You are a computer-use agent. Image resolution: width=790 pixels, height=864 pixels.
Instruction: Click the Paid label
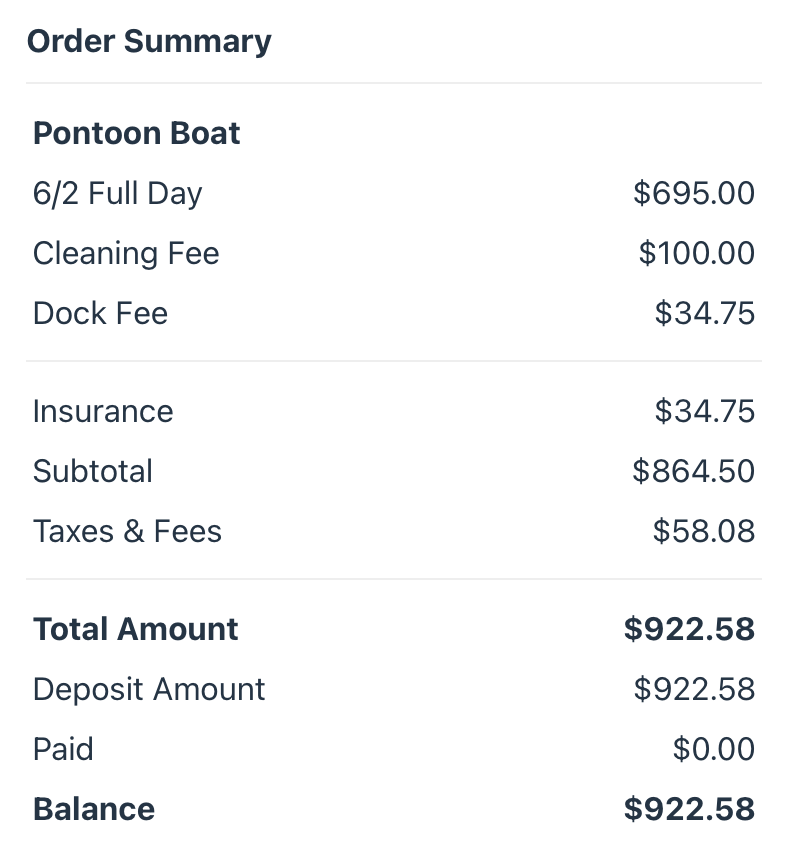(63, 749)
